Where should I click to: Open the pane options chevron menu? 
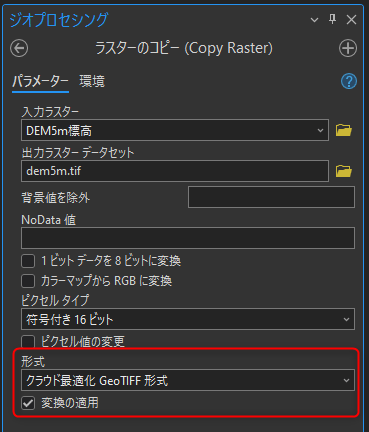point(314,20)
